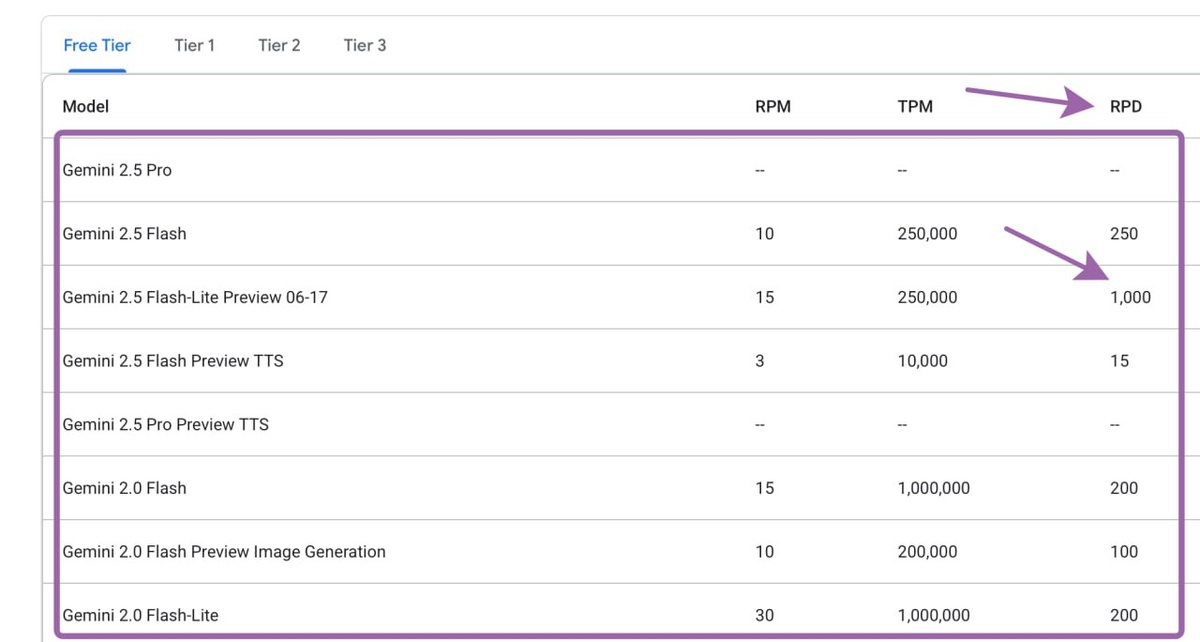1200x642 pixels.
Task: Select the Tier 2 tab
Action: pos(279,45)
